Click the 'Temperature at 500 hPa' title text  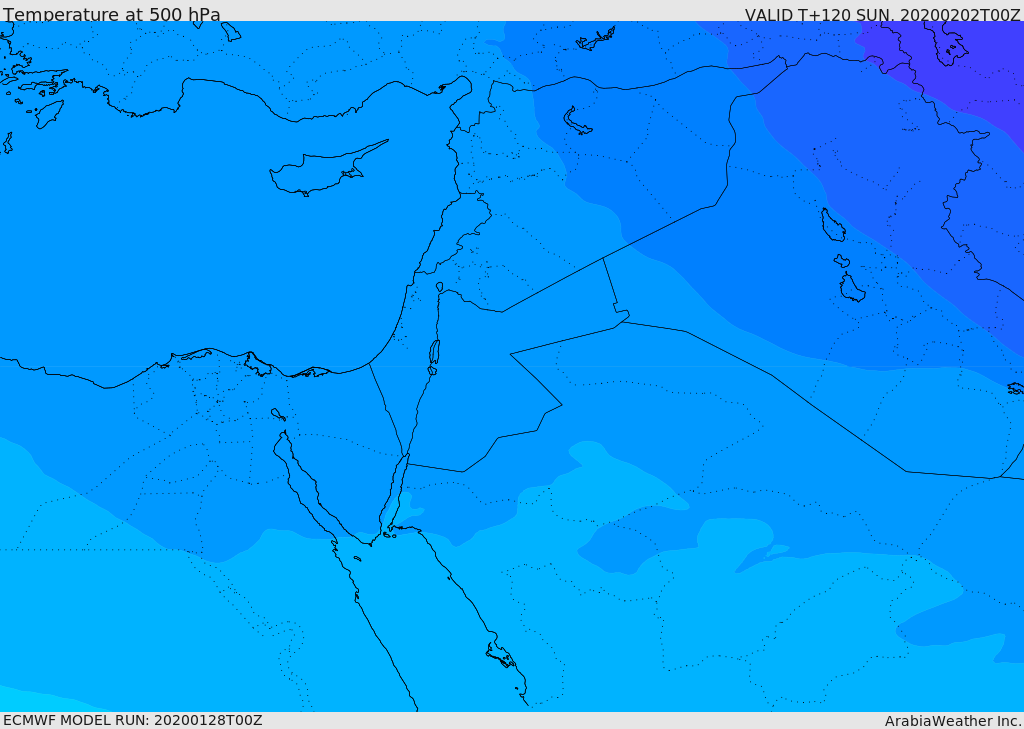click(112, 14)
